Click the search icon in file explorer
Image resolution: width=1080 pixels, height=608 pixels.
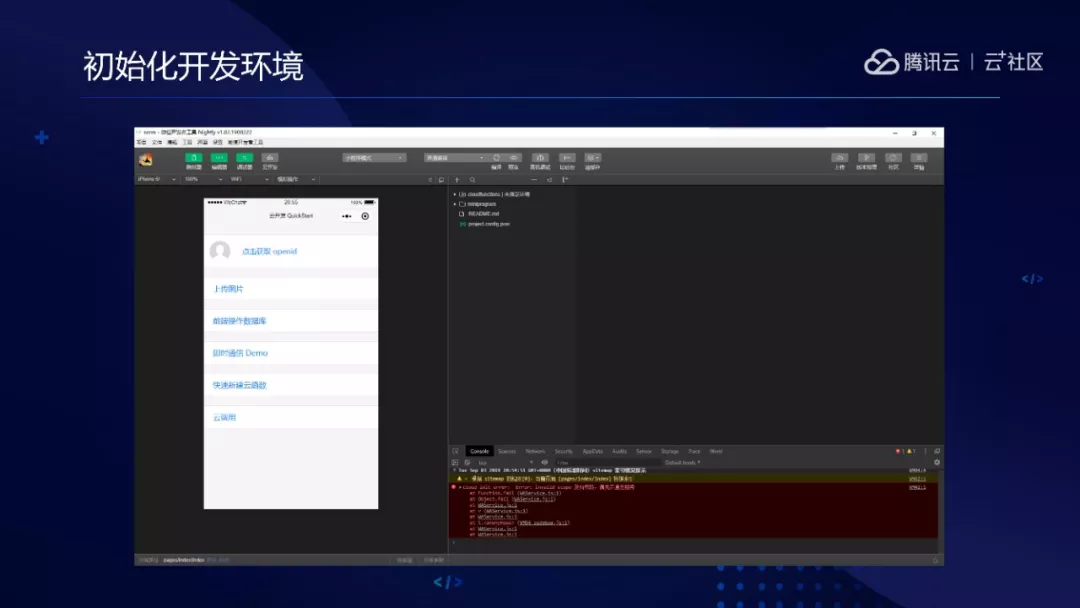472,180
